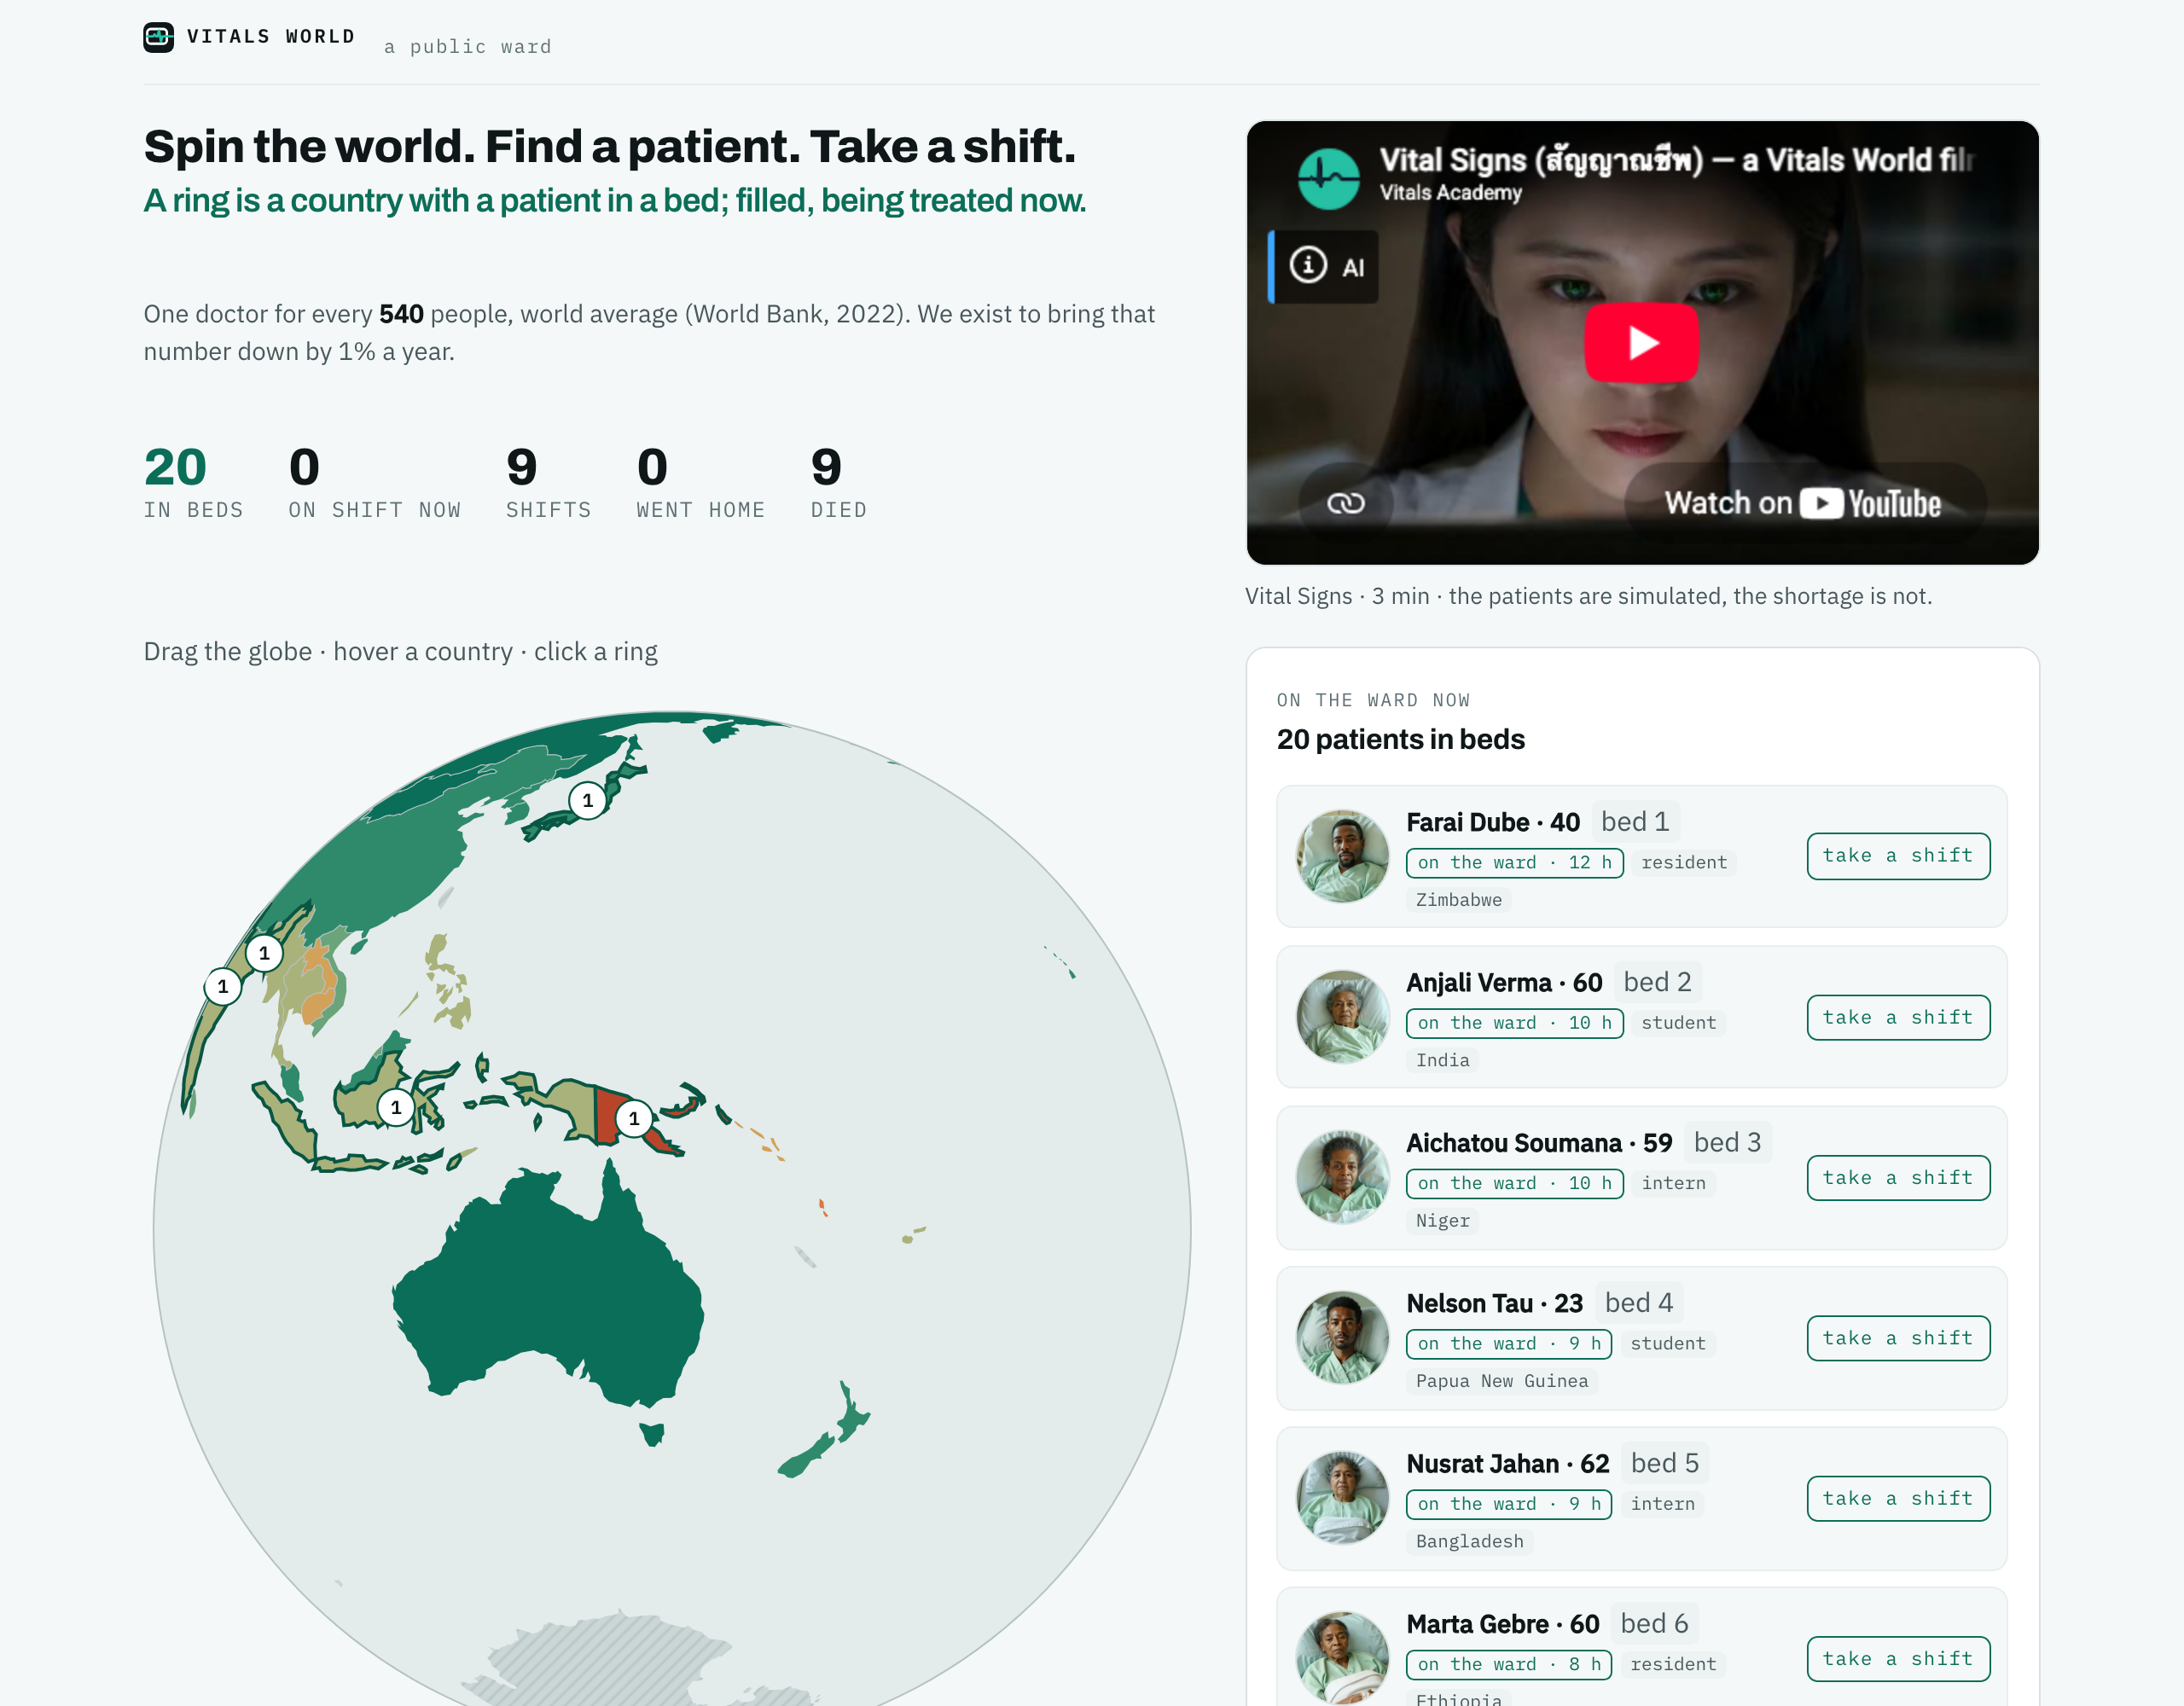Open Aichatou Soumana's patient photo

pos(1342,1177)
